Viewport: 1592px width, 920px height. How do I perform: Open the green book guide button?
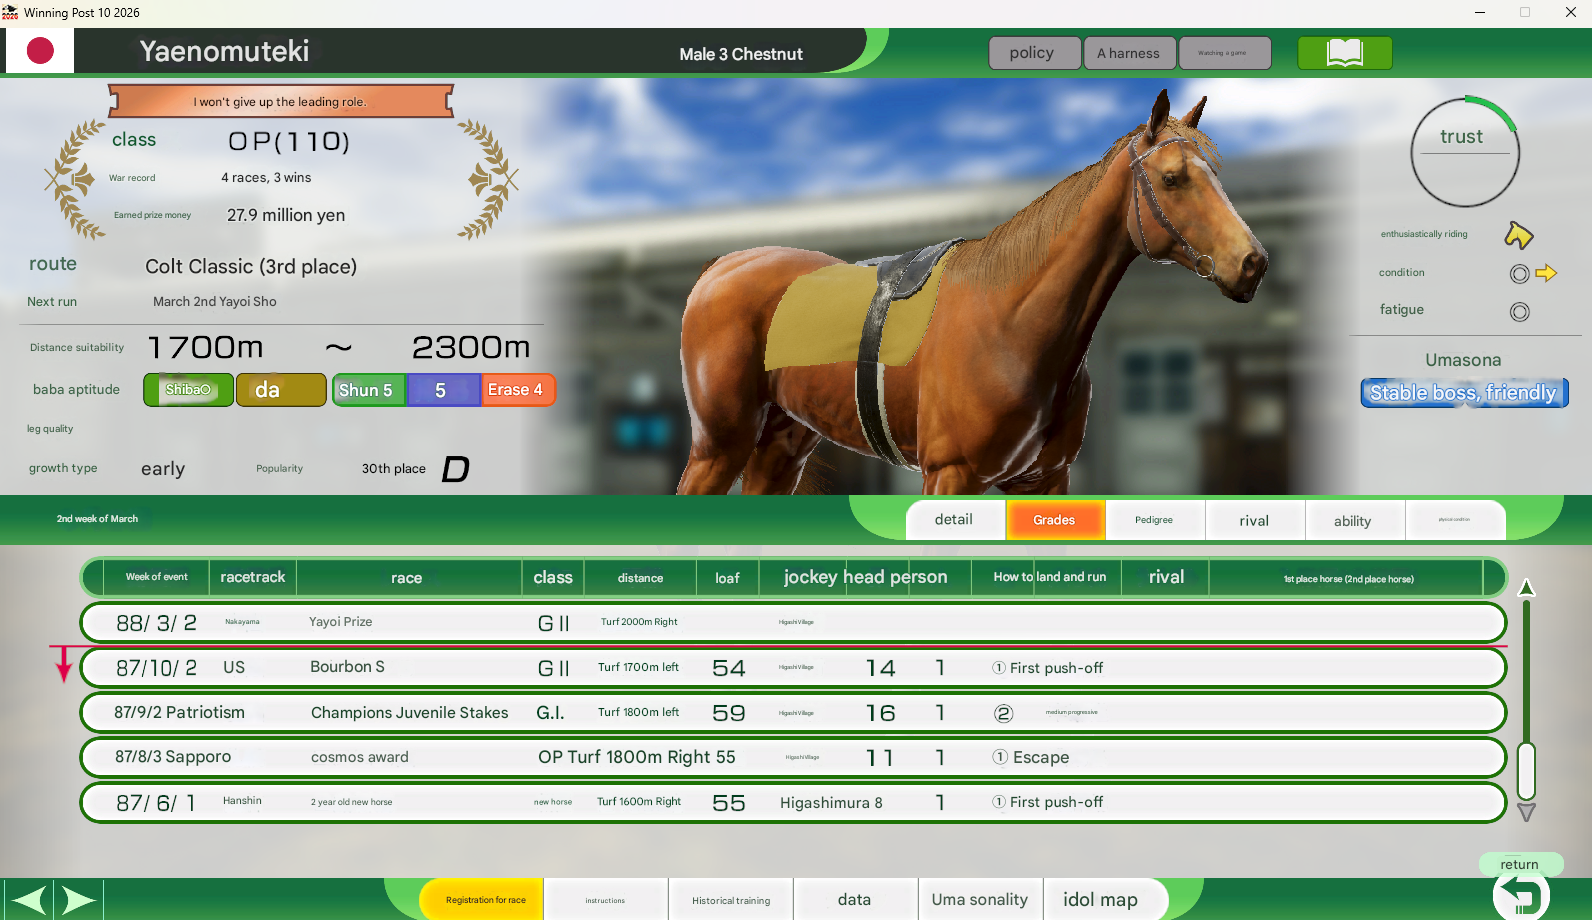click(x=1344, y=53)
